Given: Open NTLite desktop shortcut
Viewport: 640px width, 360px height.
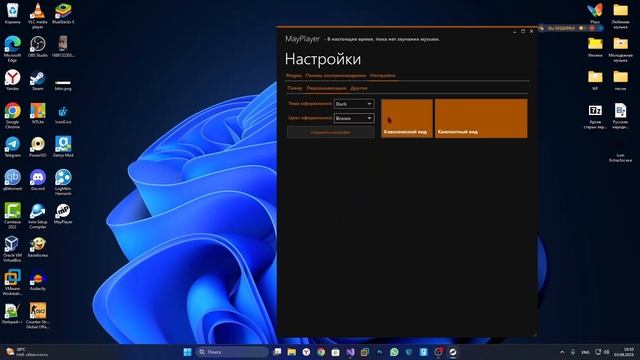Looking at the screenshot, I should (x=38, y=113).
